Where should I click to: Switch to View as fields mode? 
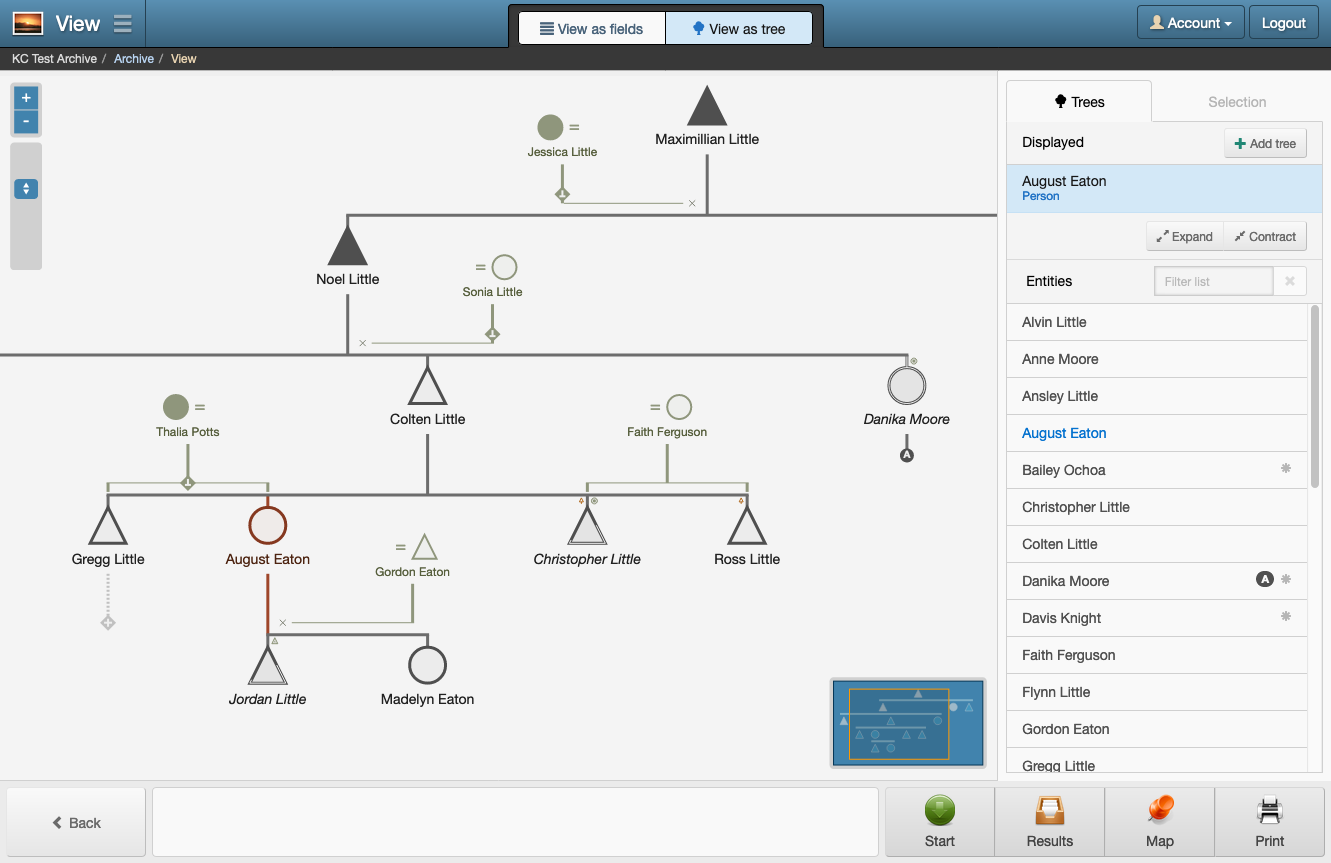pos(591,28)
